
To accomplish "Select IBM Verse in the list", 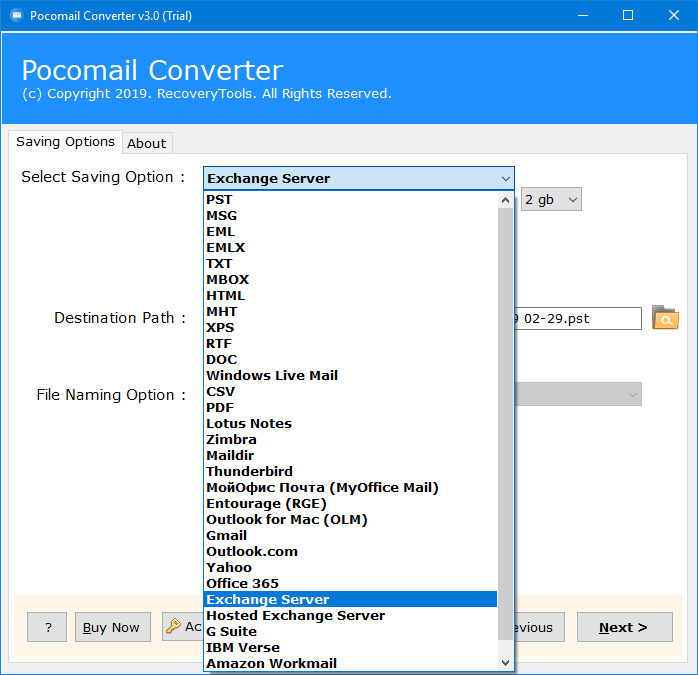I will (351, 647).
